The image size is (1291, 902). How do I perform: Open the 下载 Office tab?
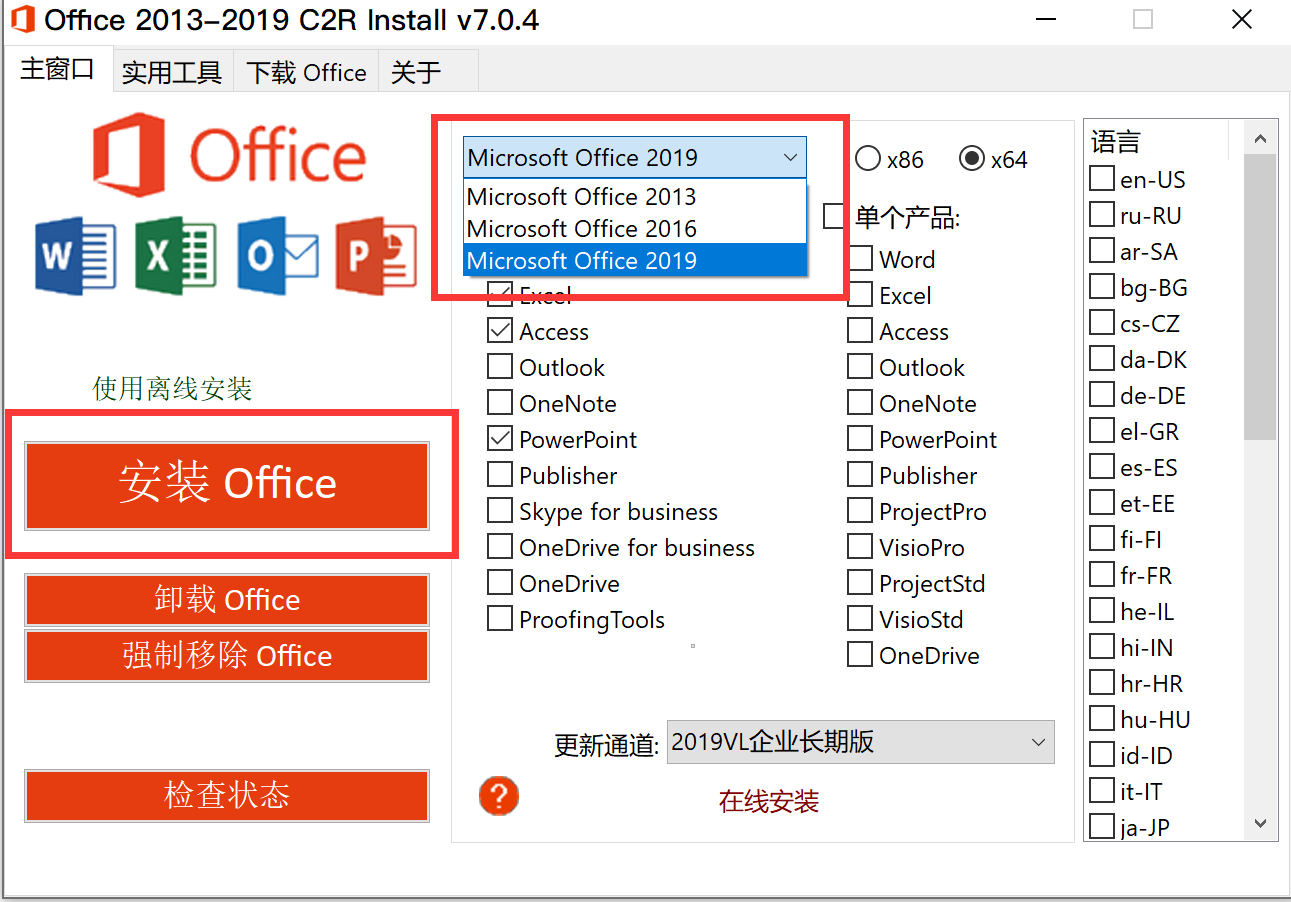coord(306,72)
